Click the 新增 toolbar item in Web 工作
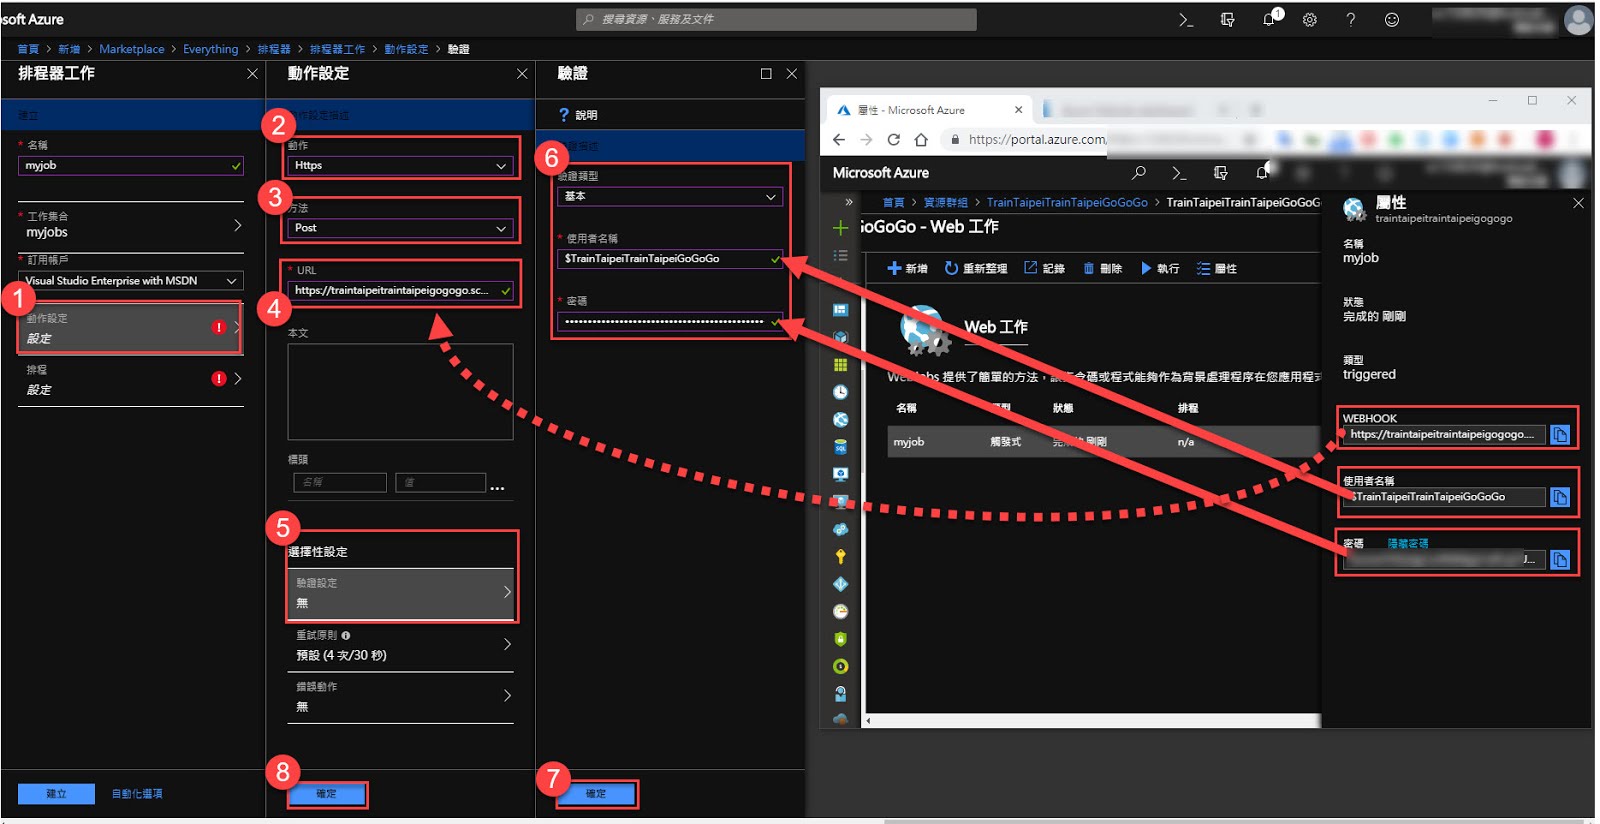The width and height of the screenshot is (1600, 824). click(x=908, y=268)
